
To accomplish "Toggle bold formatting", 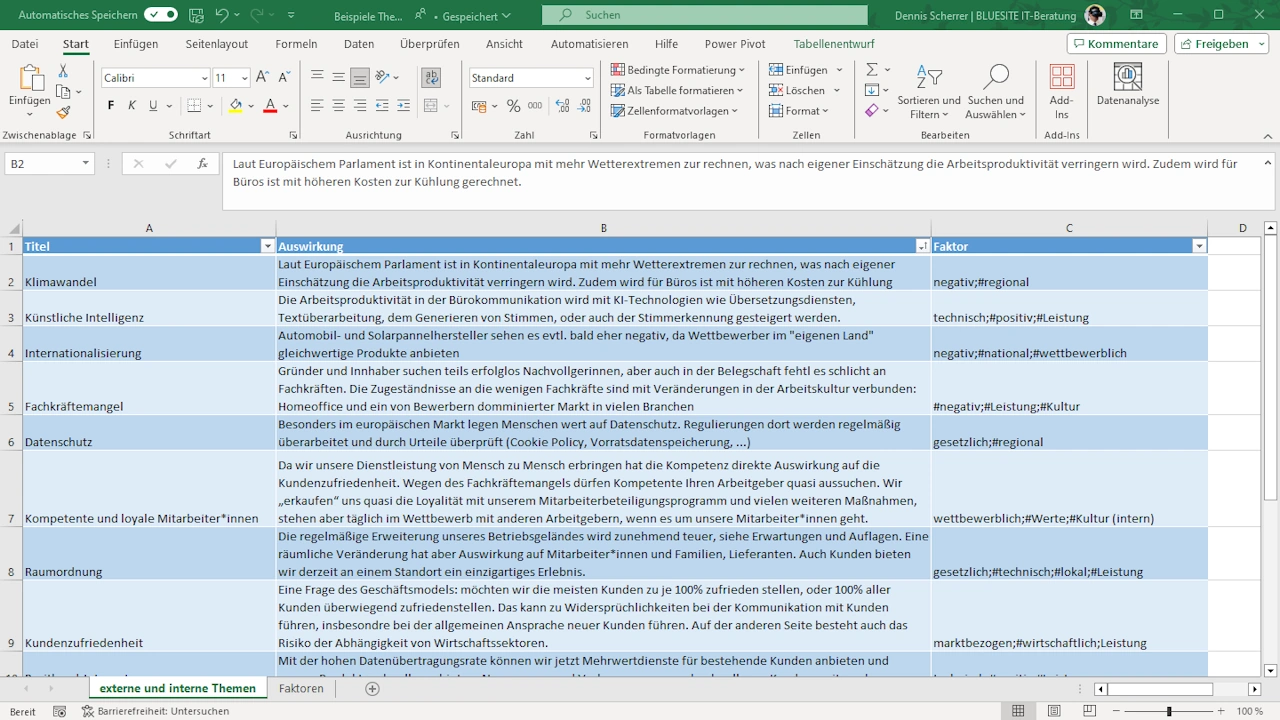I will pos(111,106).
